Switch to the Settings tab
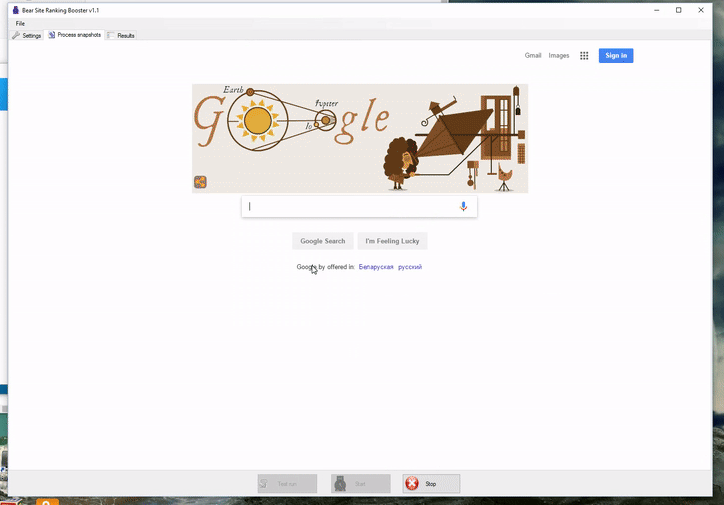 point(27,36)
